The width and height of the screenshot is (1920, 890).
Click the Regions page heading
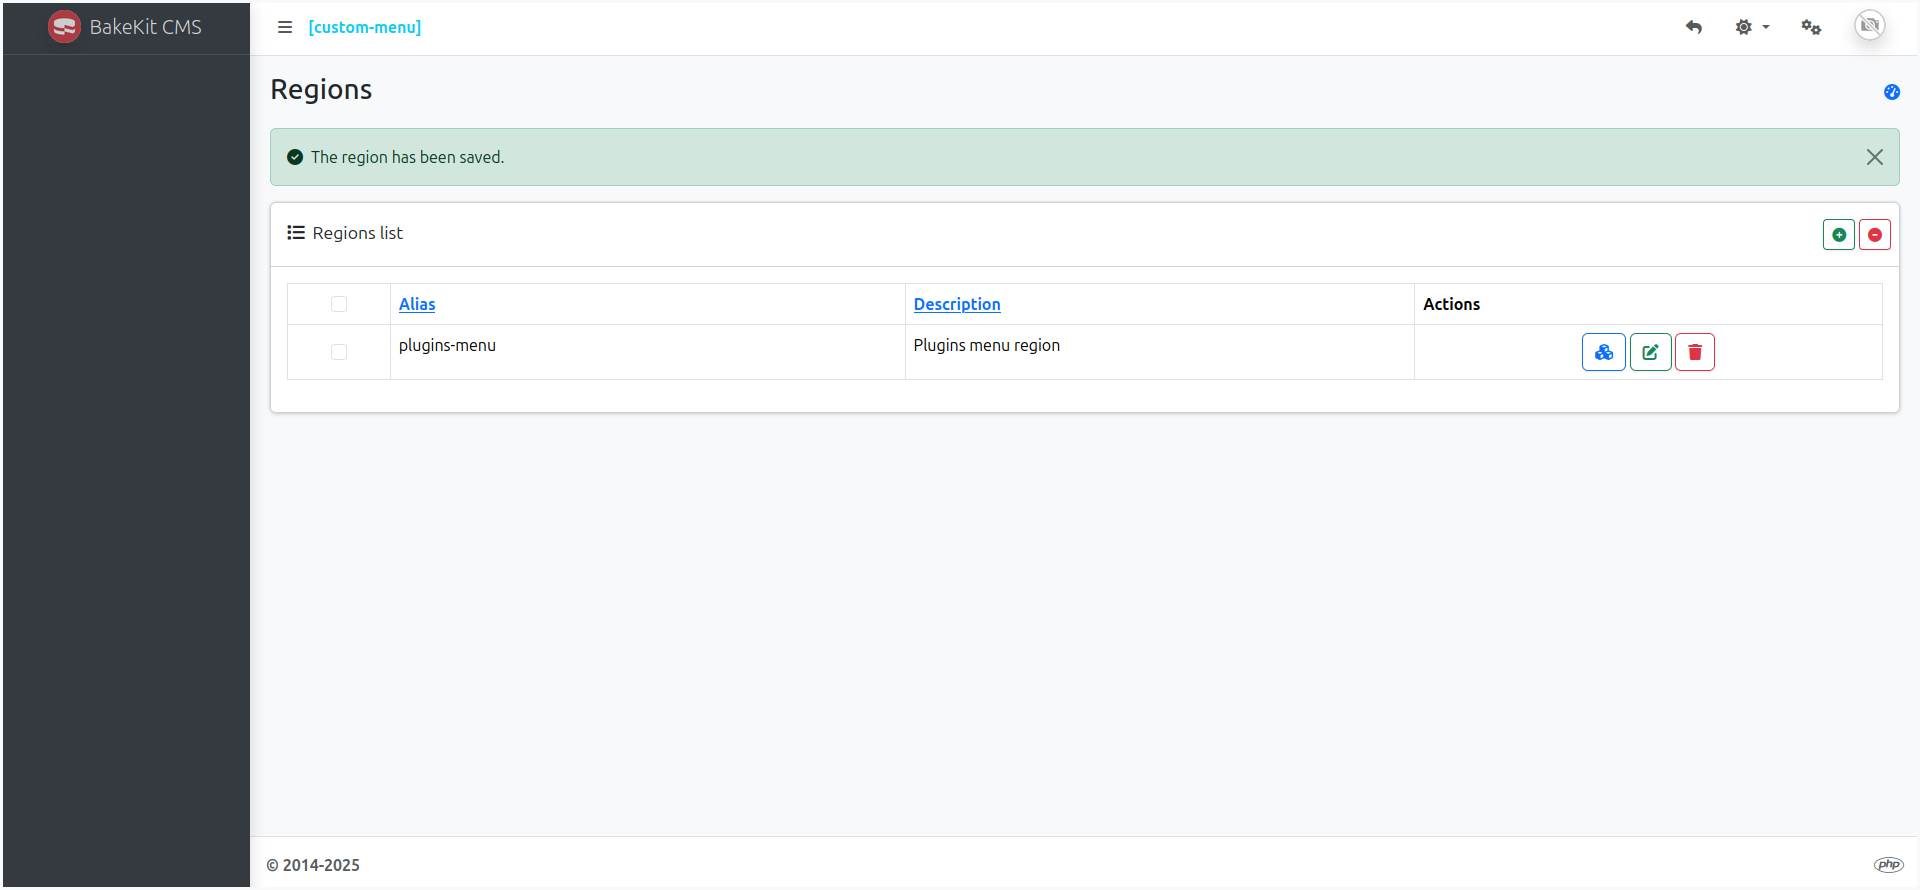[x=321, y=90]
